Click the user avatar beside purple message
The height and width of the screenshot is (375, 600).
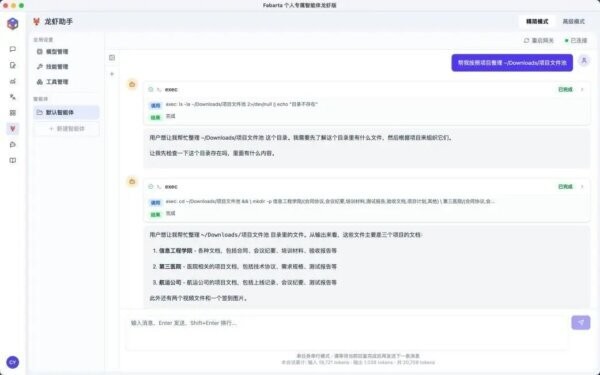(x=584, y=60)
